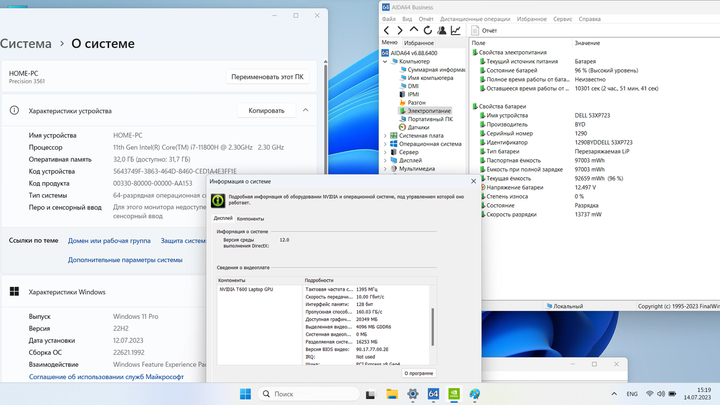Expand Сервер tree node
This screenshot has height=405, width=720.
click(385, 152)
